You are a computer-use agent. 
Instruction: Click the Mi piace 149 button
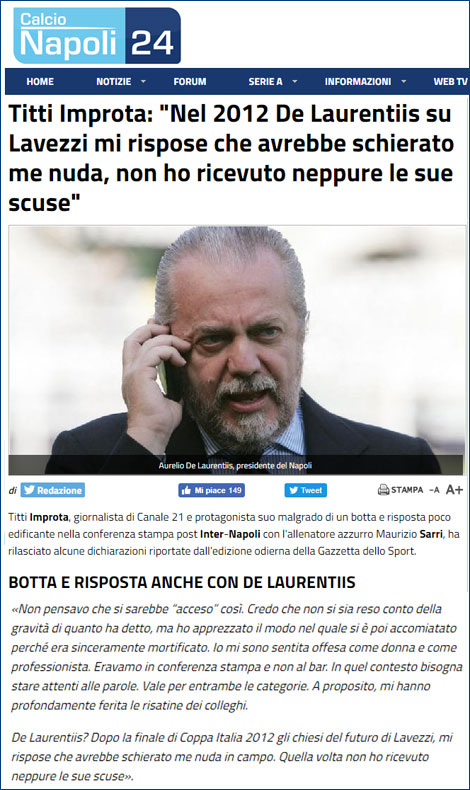(212, 490)
